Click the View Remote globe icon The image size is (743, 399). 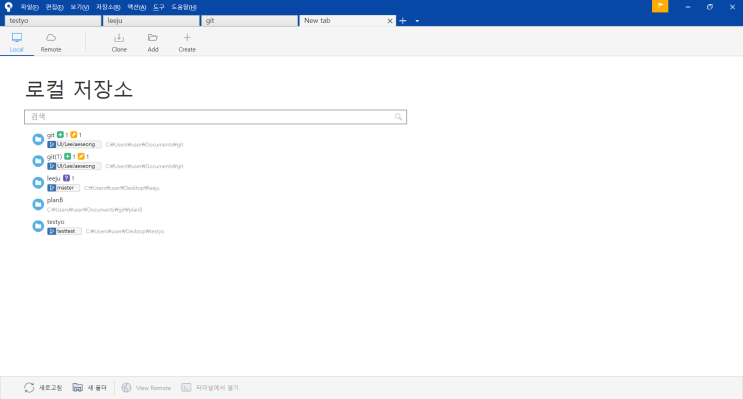pos(126,388)
